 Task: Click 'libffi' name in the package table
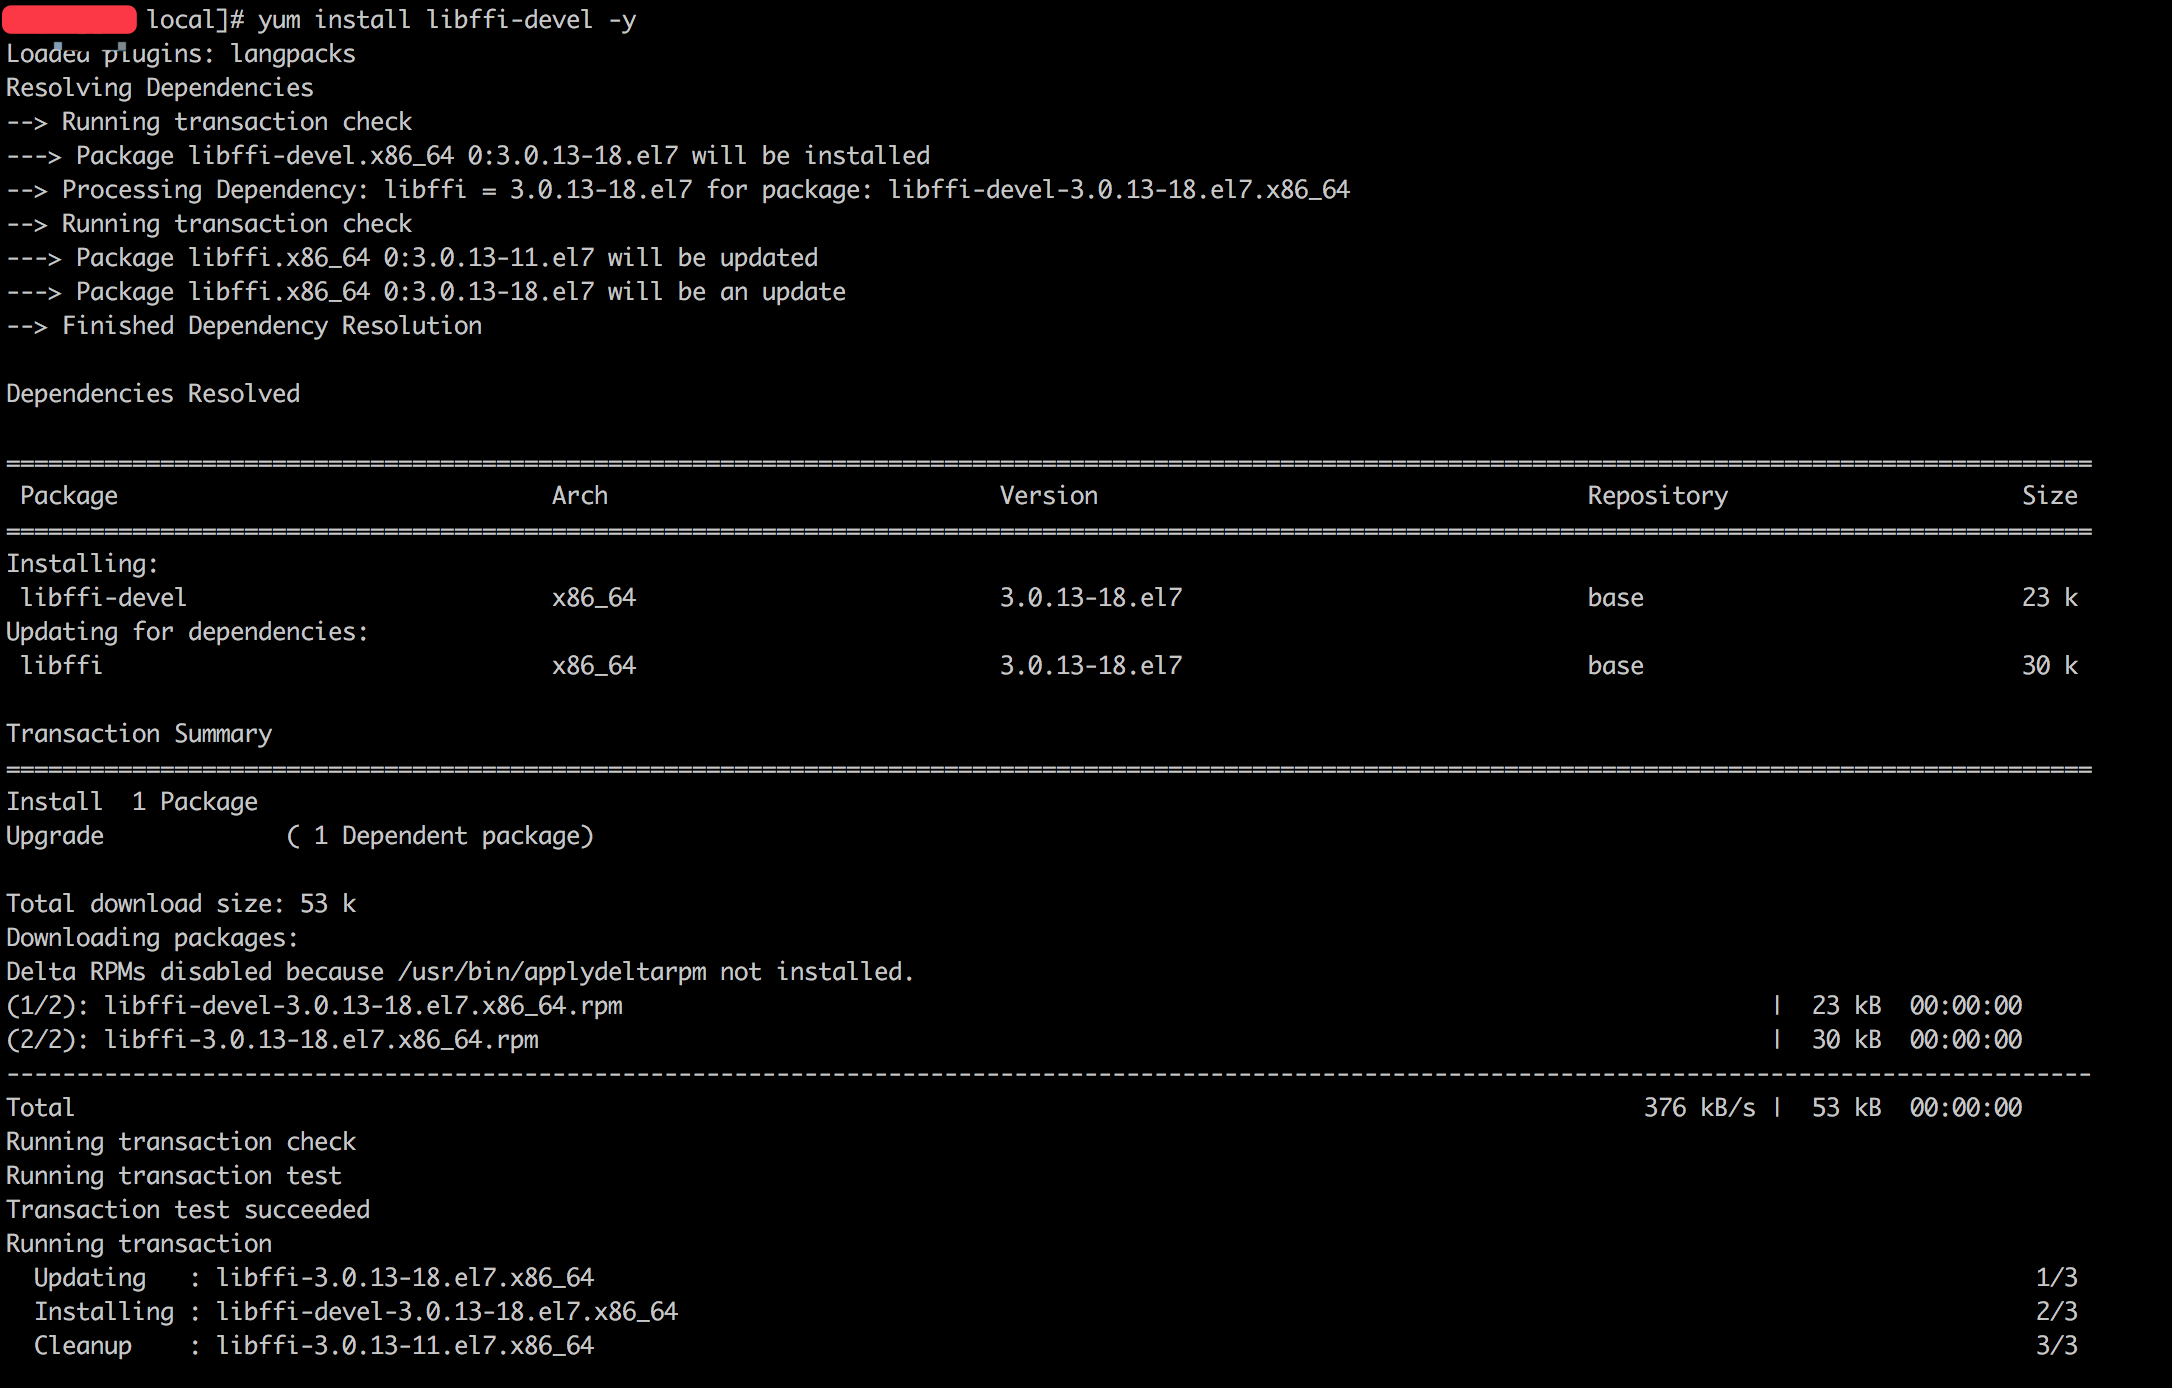click(x=62, y=666)
